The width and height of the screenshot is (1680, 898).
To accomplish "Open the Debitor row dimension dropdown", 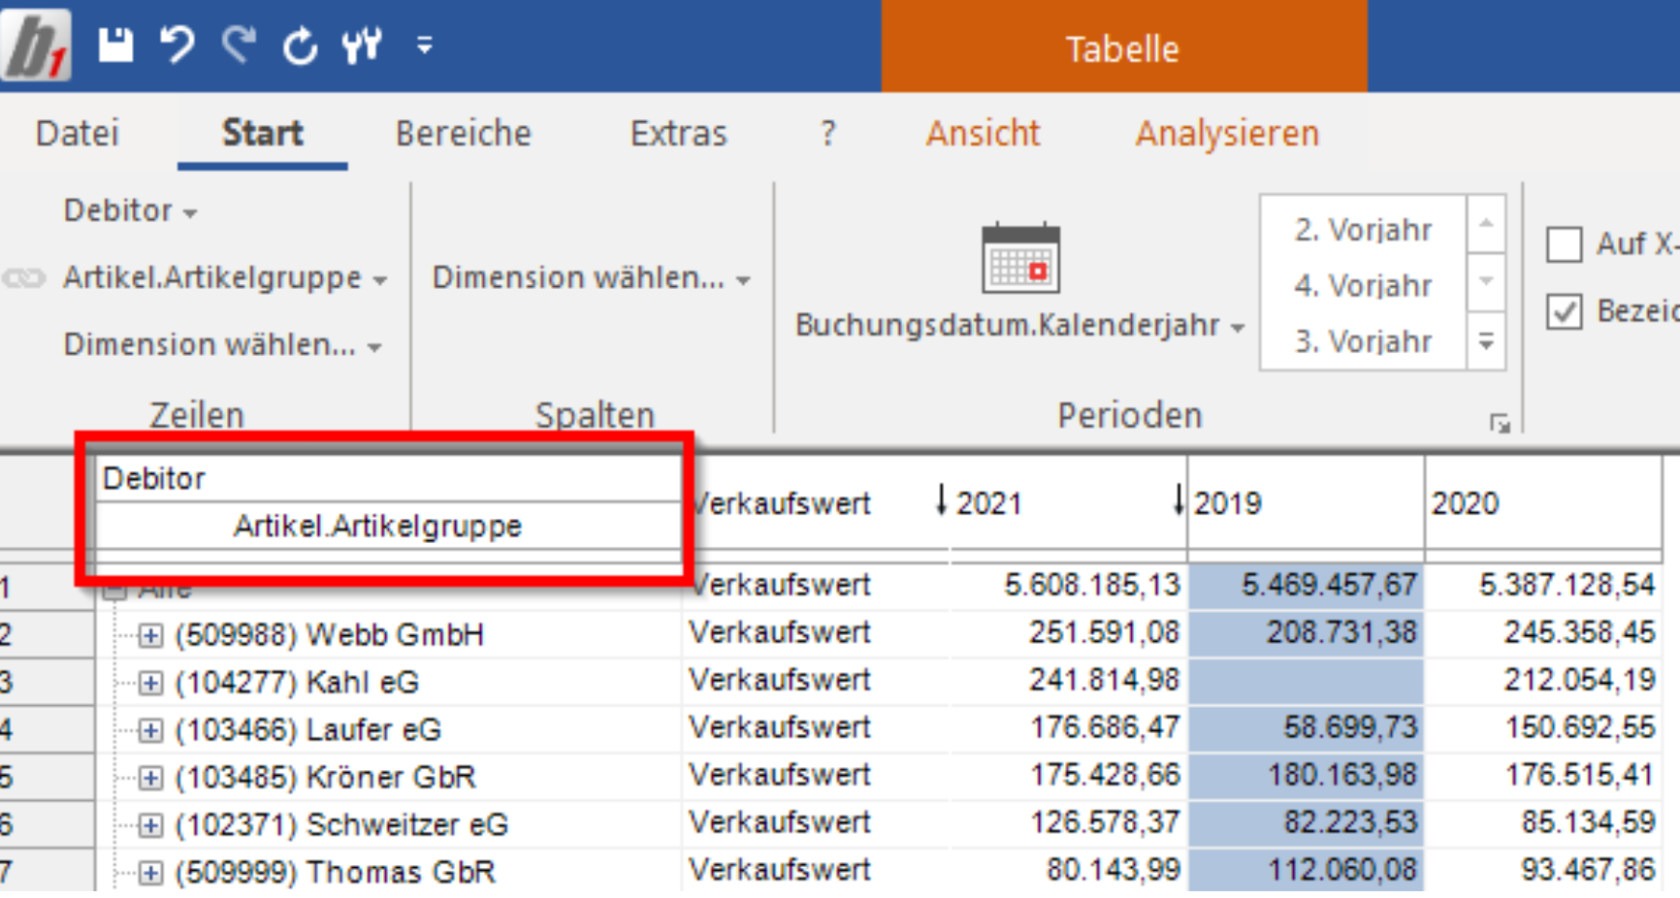I will click(130, 211).
